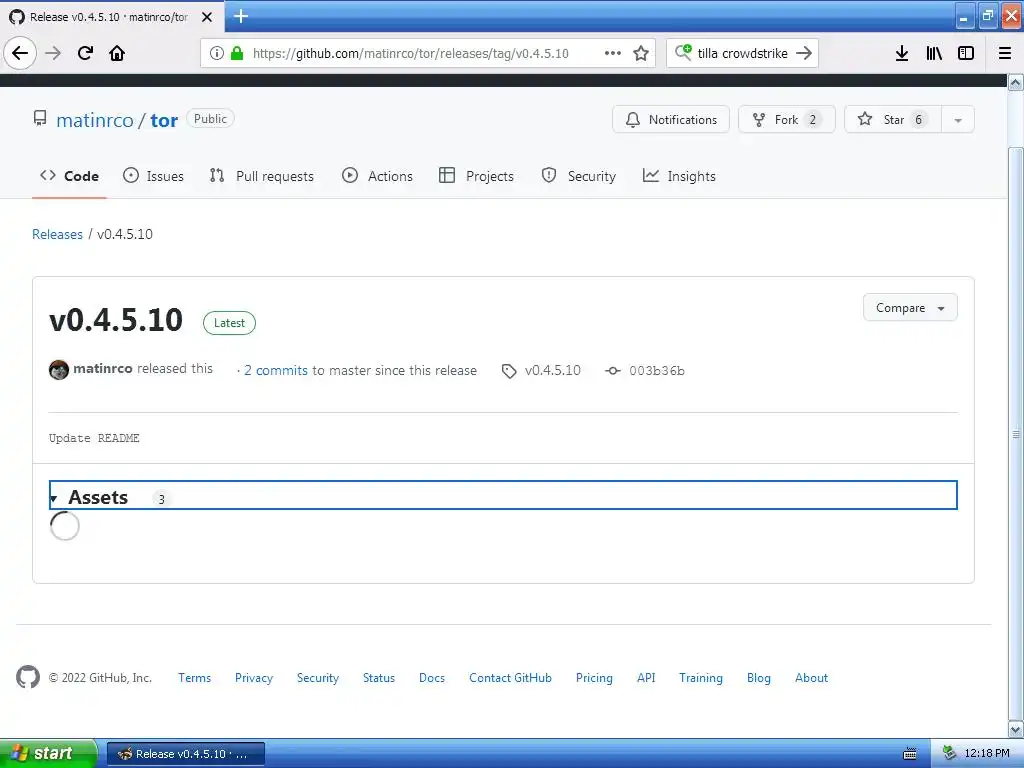The width and height of the screenshot is (1024, 768).
Task: Open the Terms footer link
Action: (195, 678)
